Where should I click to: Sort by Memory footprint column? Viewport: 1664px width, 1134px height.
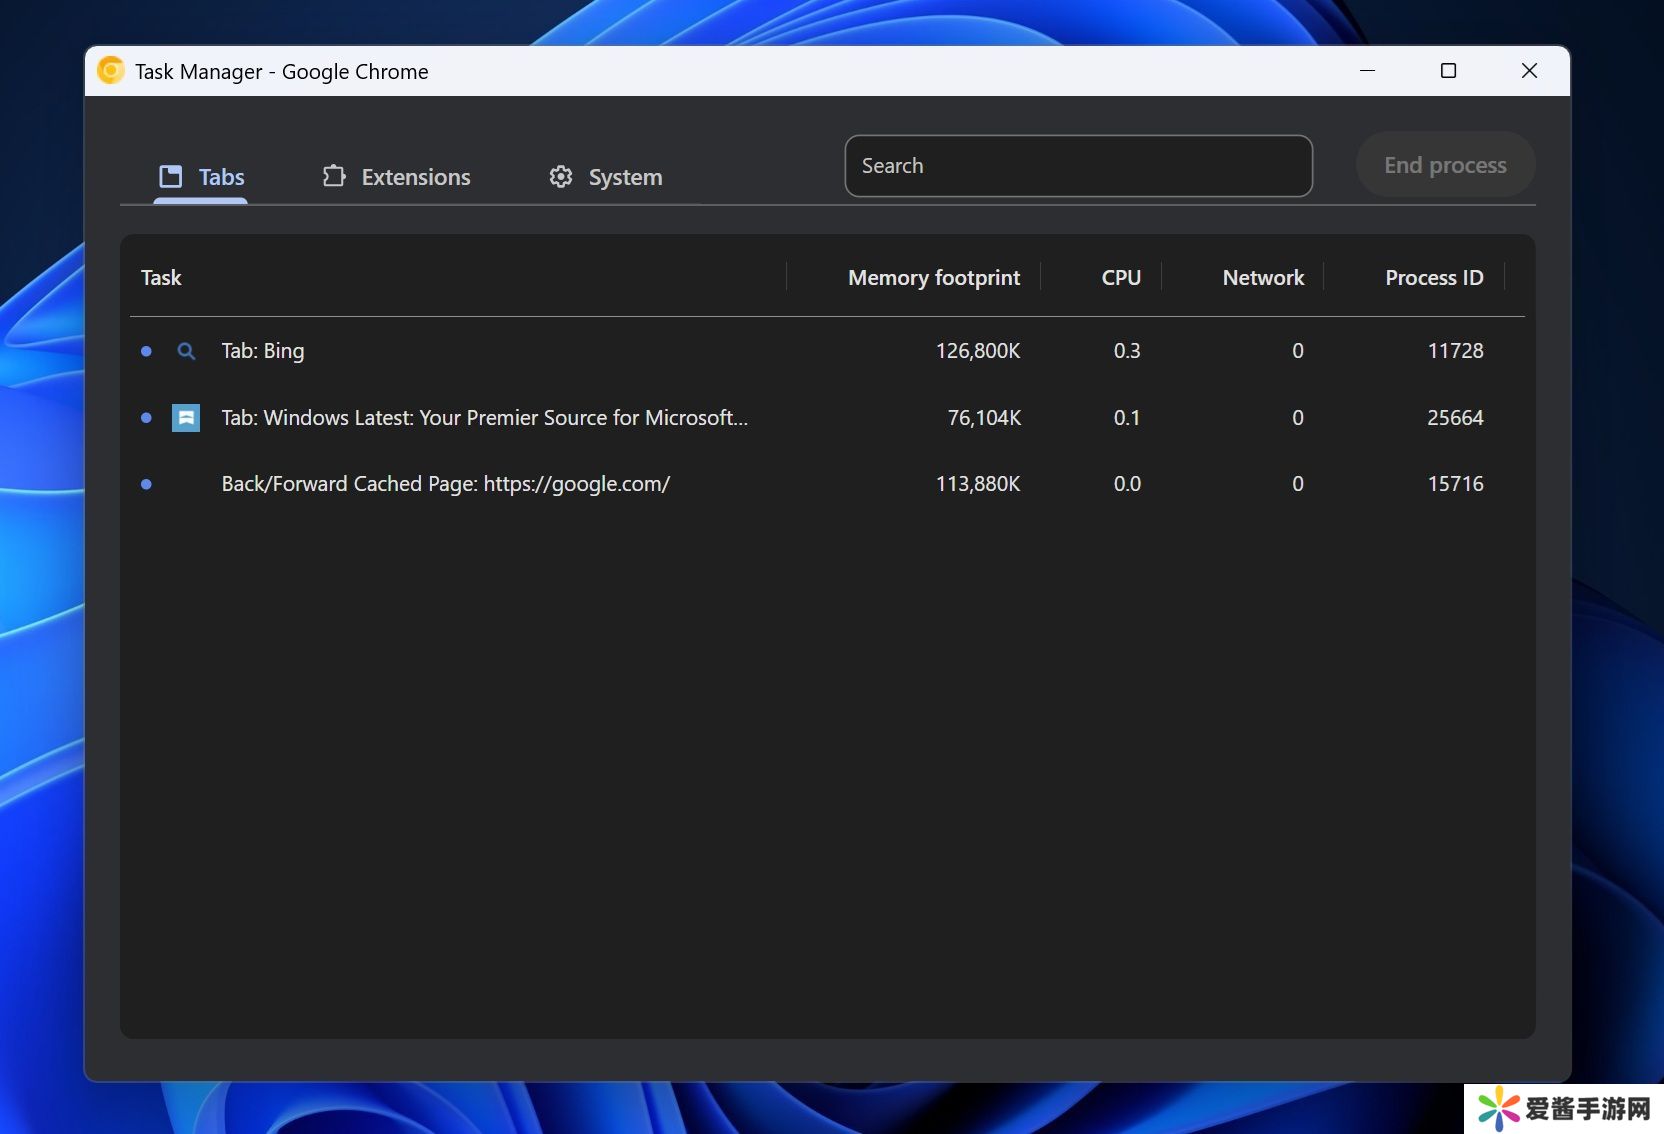933,278
